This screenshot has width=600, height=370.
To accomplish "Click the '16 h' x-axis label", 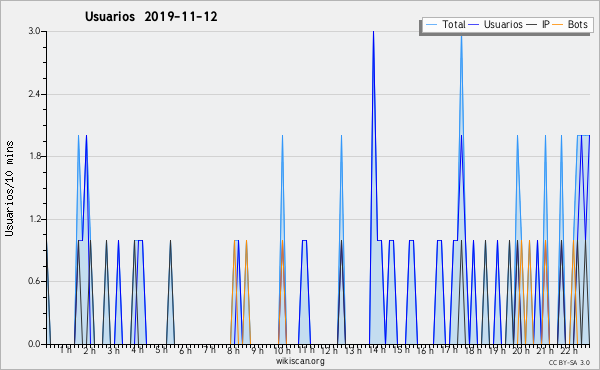I will tap(425, 350).
